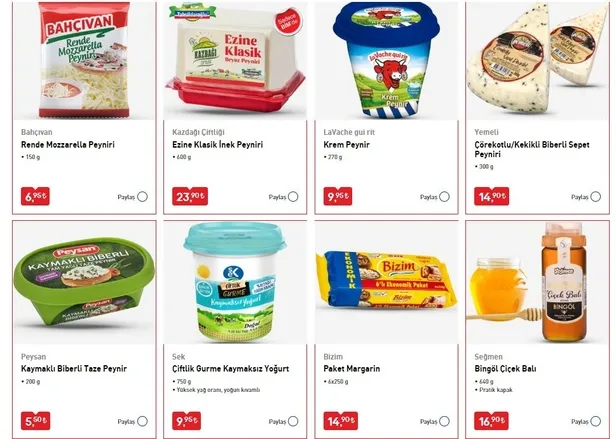This screenshot has width=616, height=439.
Task: Open the Bahçıvan mozzarella product image
Action: pos(84,60)
